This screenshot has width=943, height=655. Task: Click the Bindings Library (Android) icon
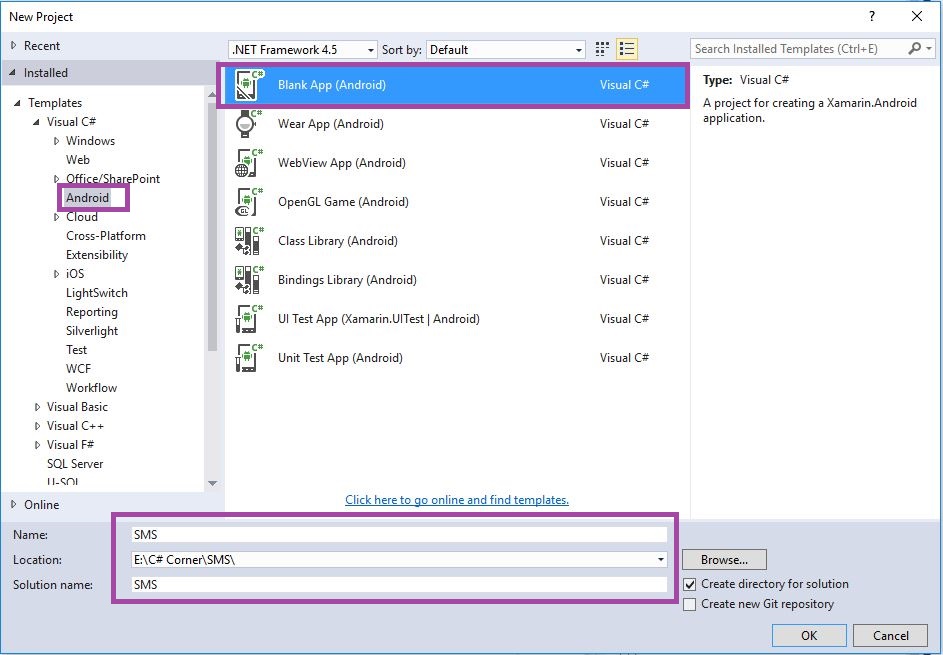(248, 280)
